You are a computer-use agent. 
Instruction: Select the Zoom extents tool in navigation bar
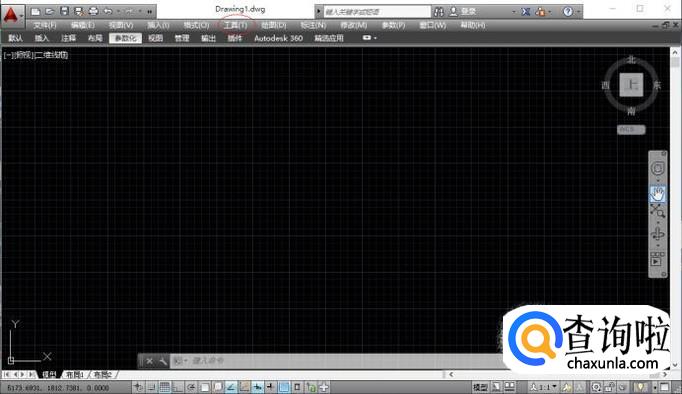[657, 212]
